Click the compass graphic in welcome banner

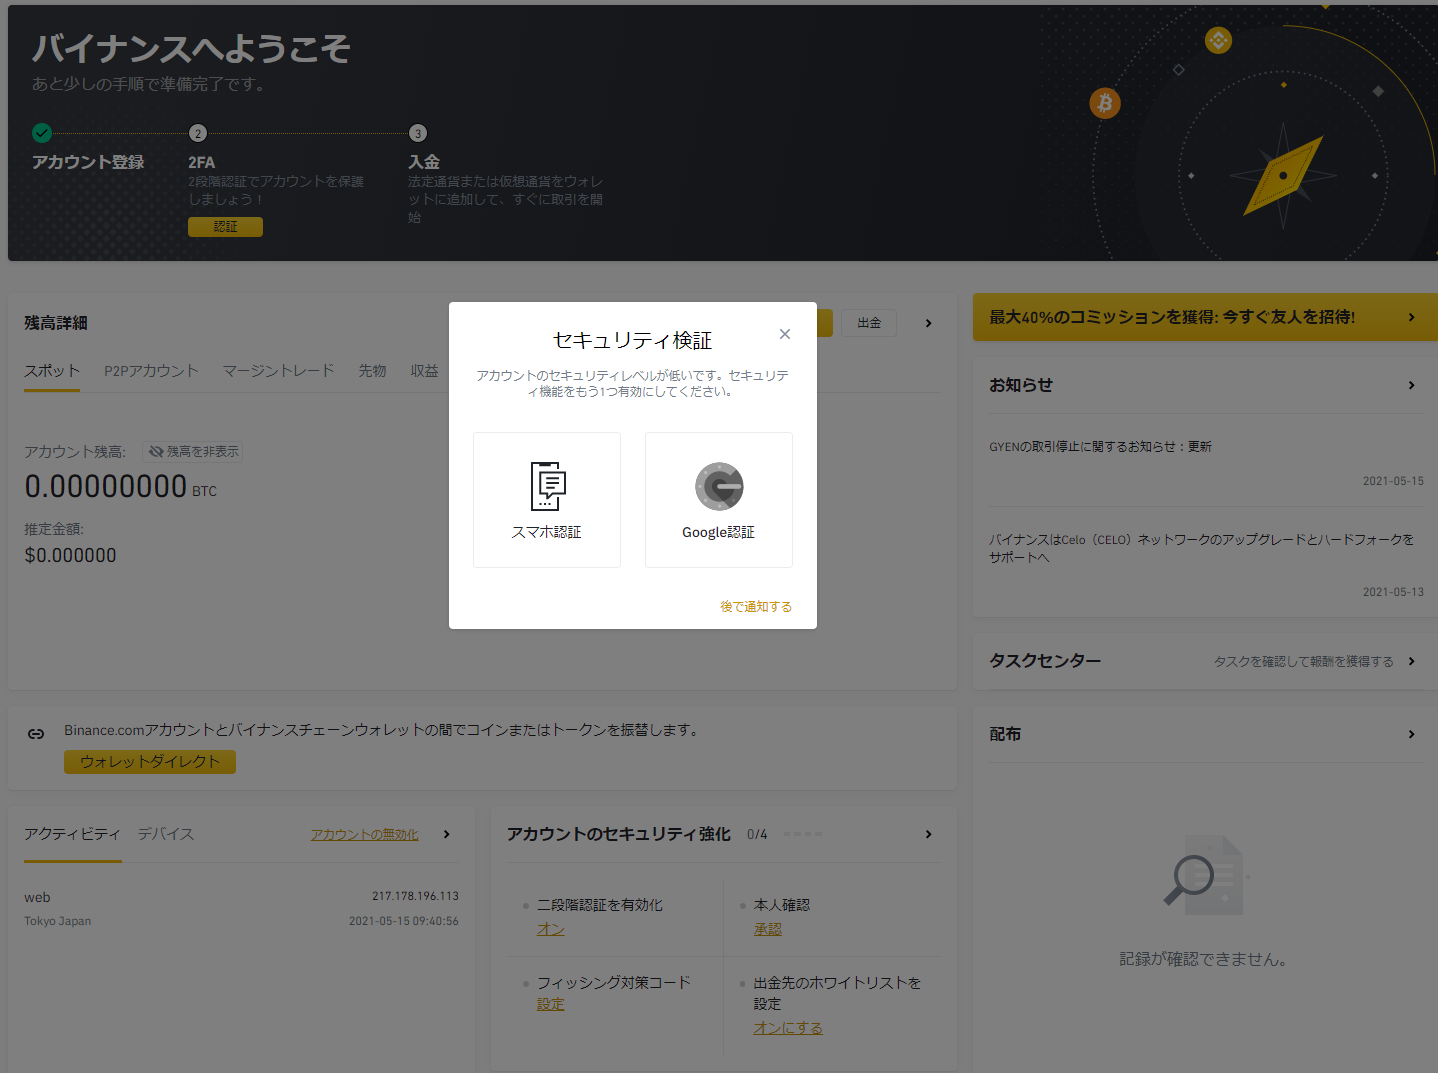(x=1283, y=176)
